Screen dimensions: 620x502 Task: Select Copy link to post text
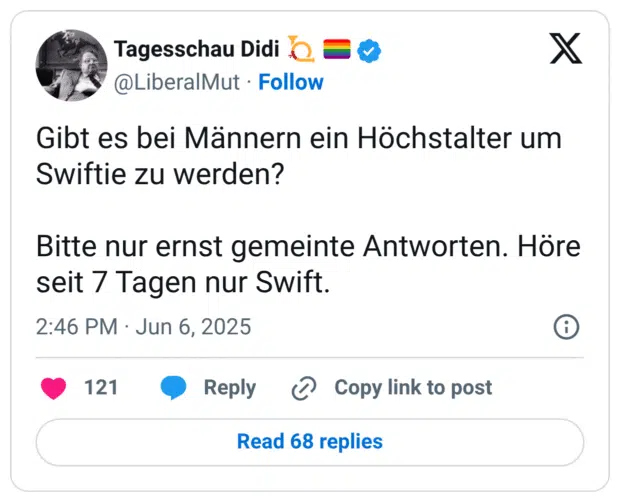(413, 388)
